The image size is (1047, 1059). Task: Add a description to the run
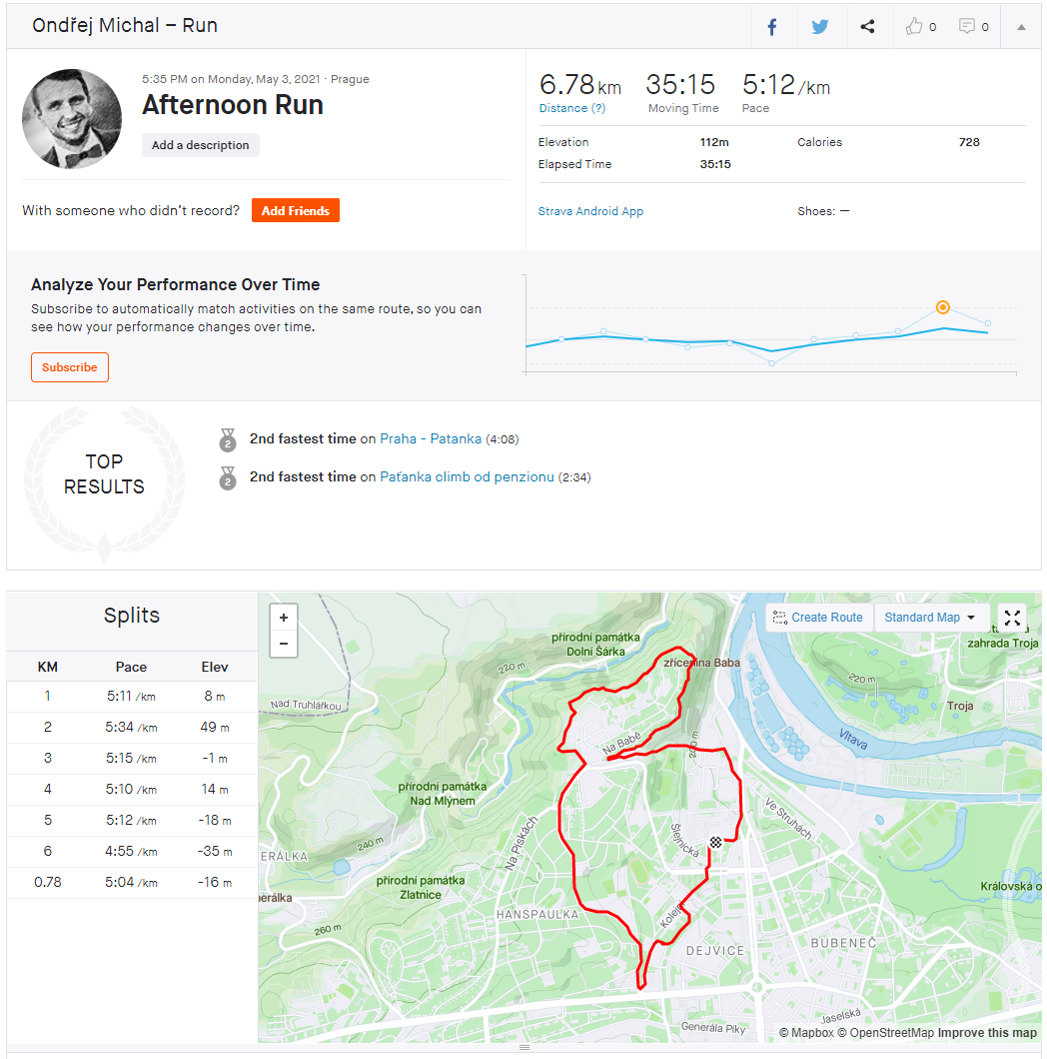[200, 145]
